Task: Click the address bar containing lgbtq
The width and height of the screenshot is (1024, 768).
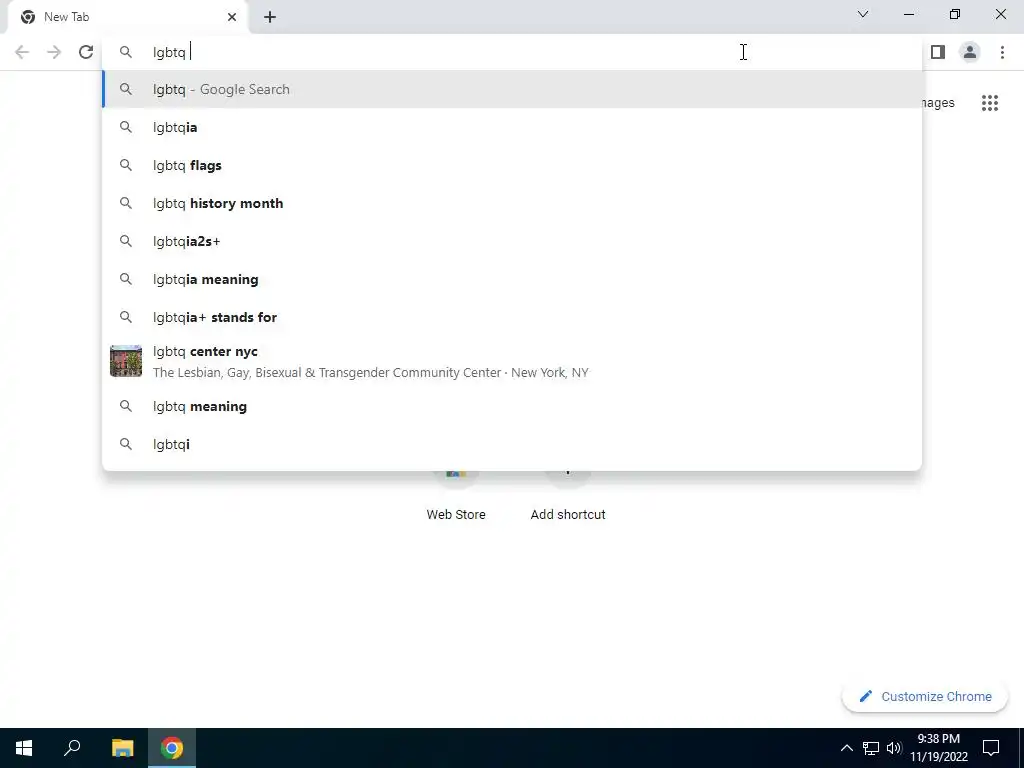Action: (513, 52)
